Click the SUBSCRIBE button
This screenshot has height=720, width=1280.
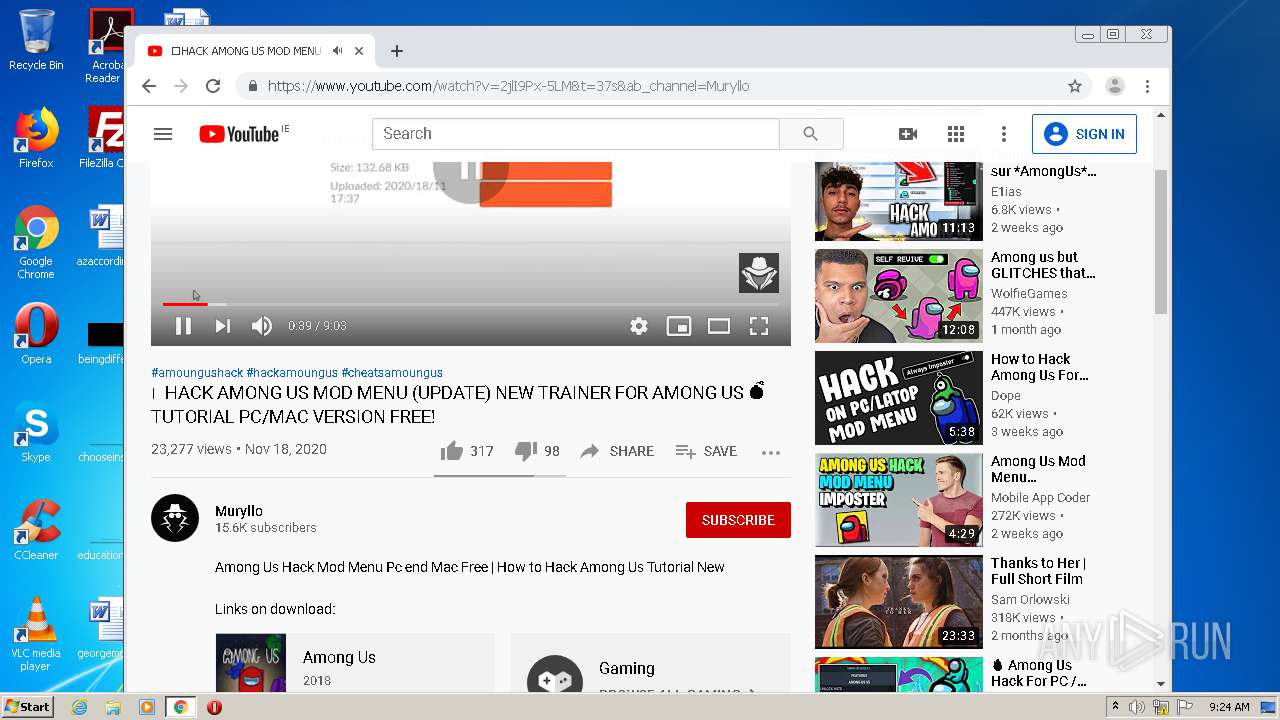click(738, 520)
